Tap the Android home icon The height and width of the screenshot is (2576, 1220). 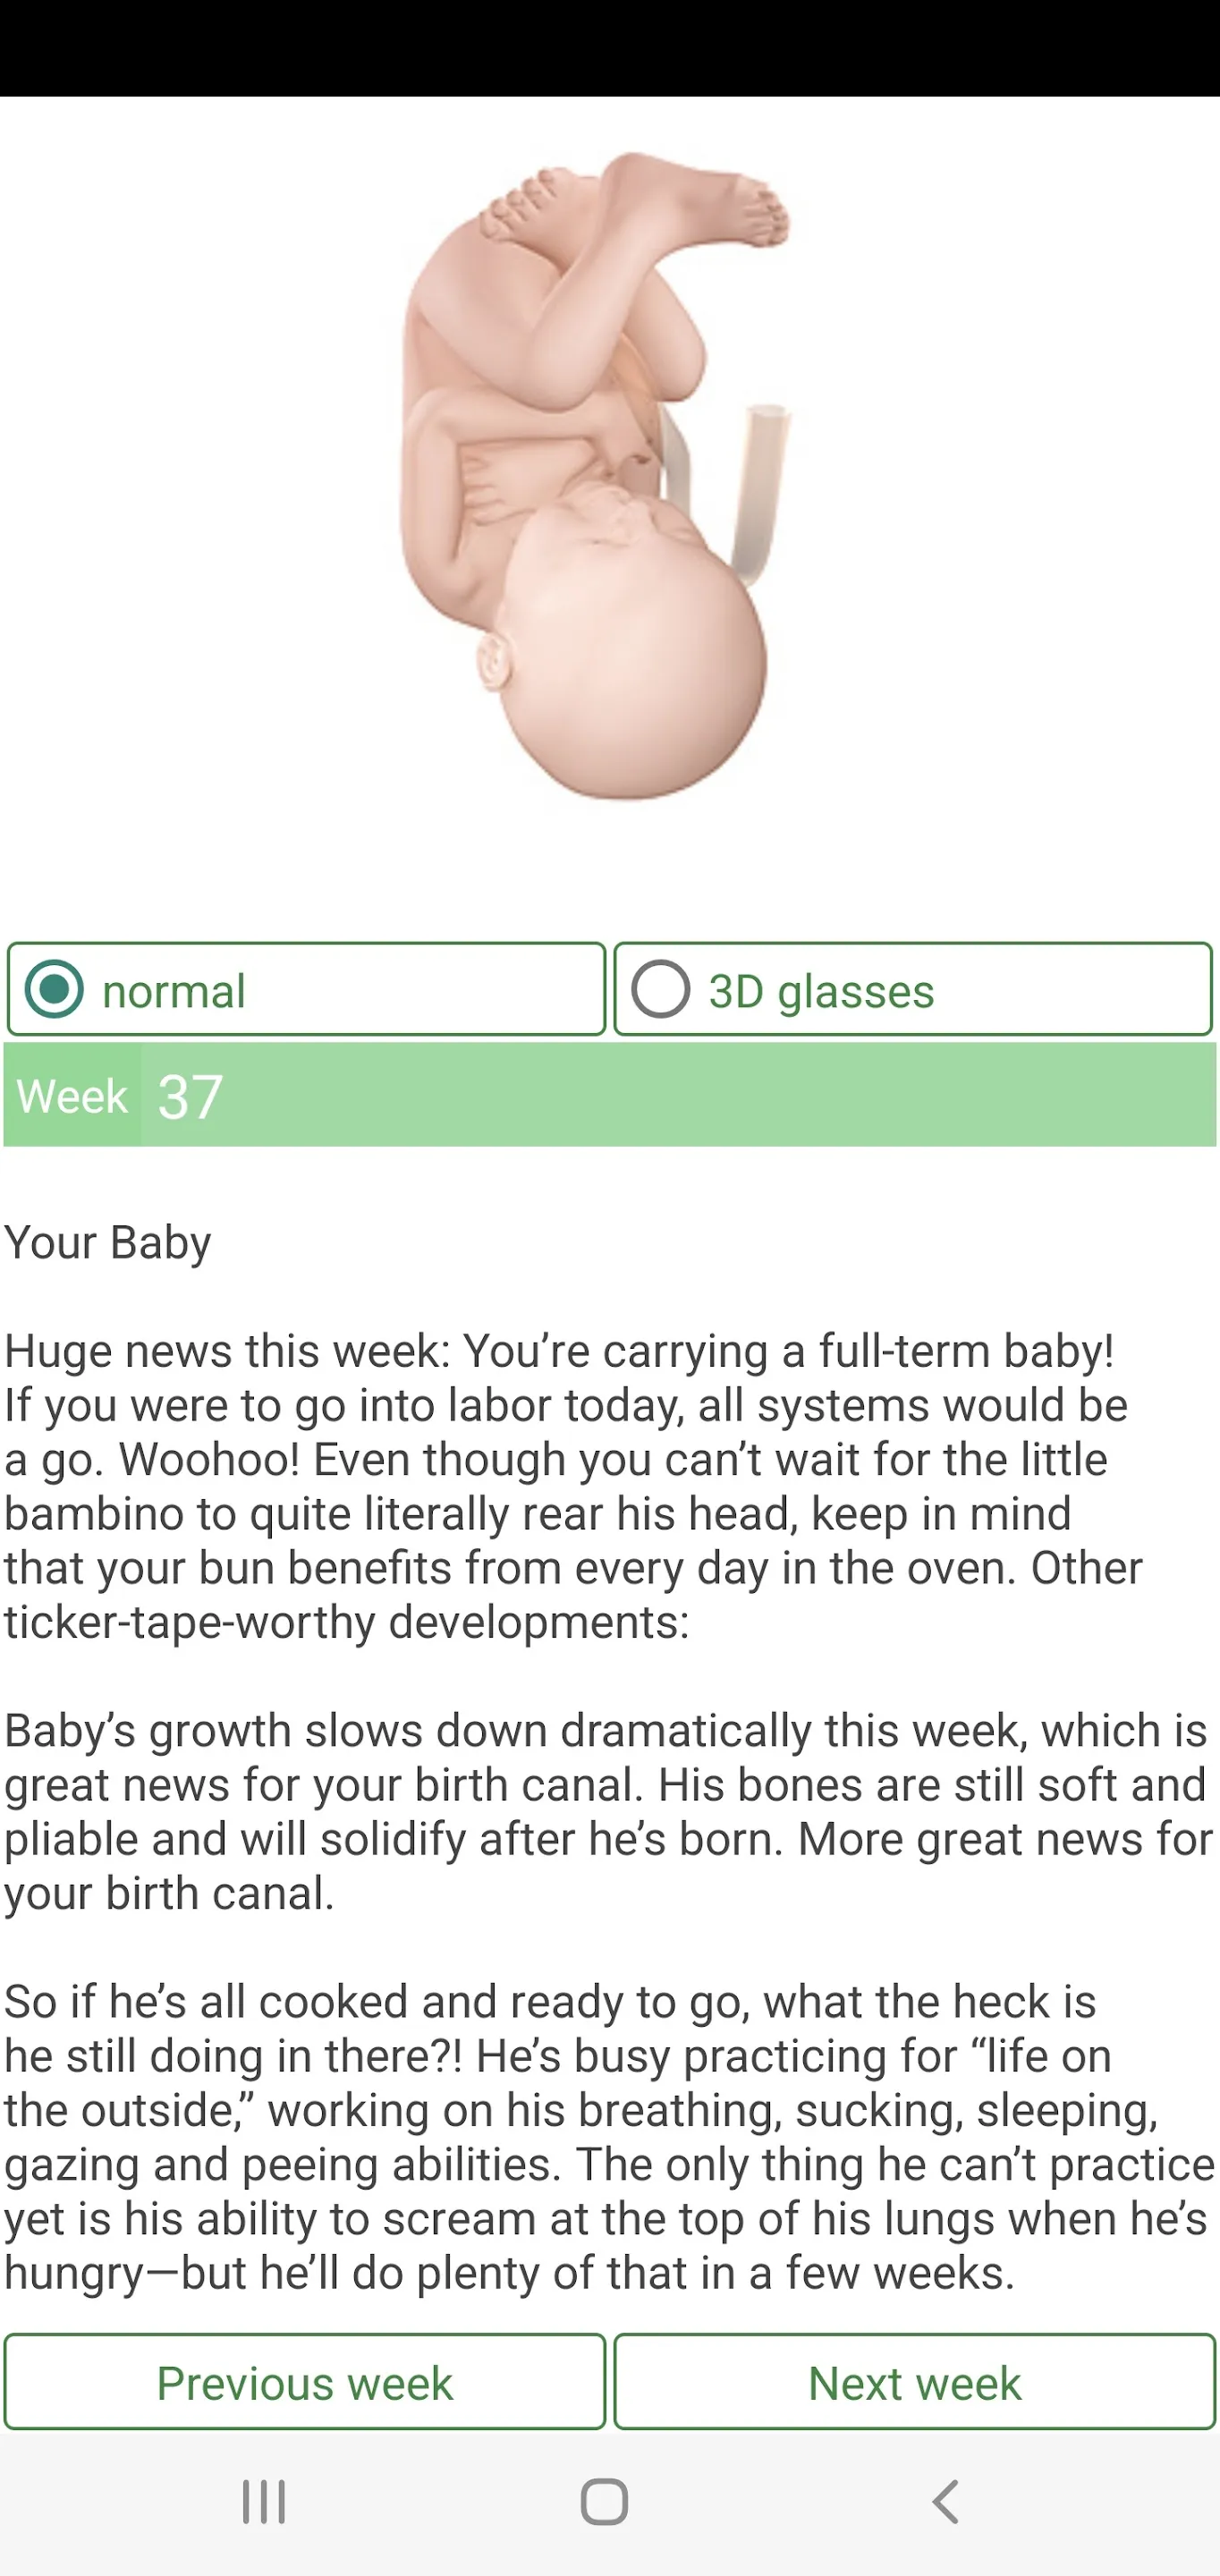click(604, 2502)
